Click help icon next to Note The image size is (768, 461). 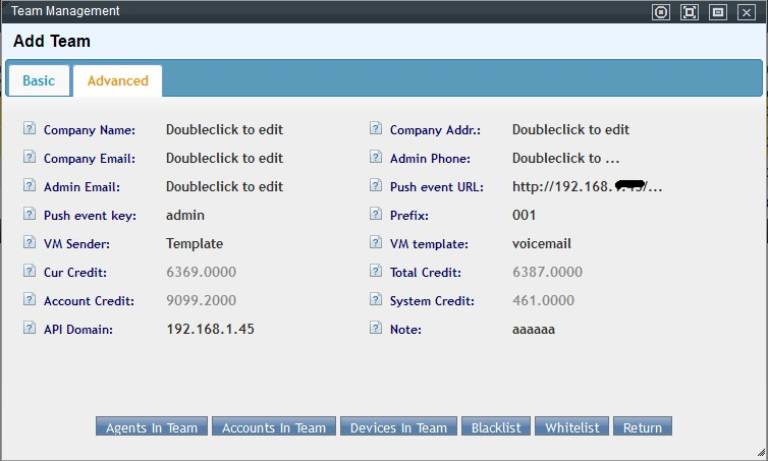coord(375,328)
